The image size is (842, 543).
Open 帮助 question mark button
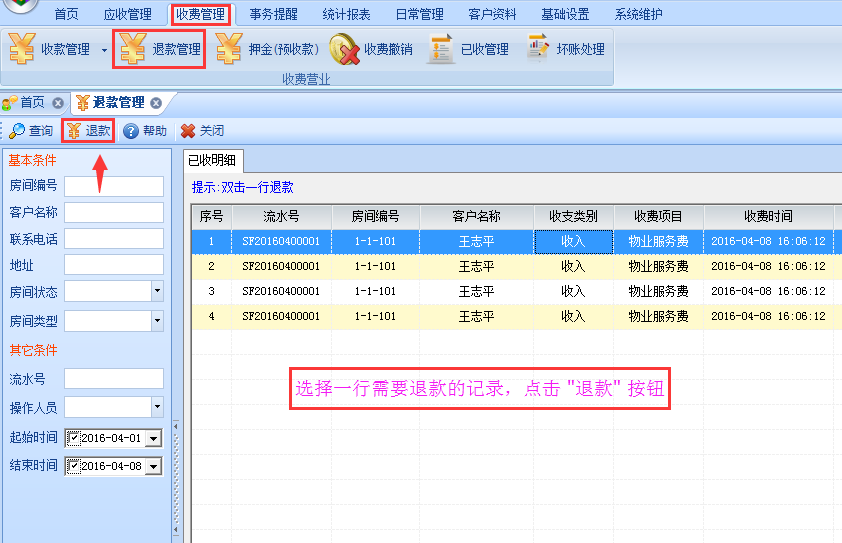point(145,131)
